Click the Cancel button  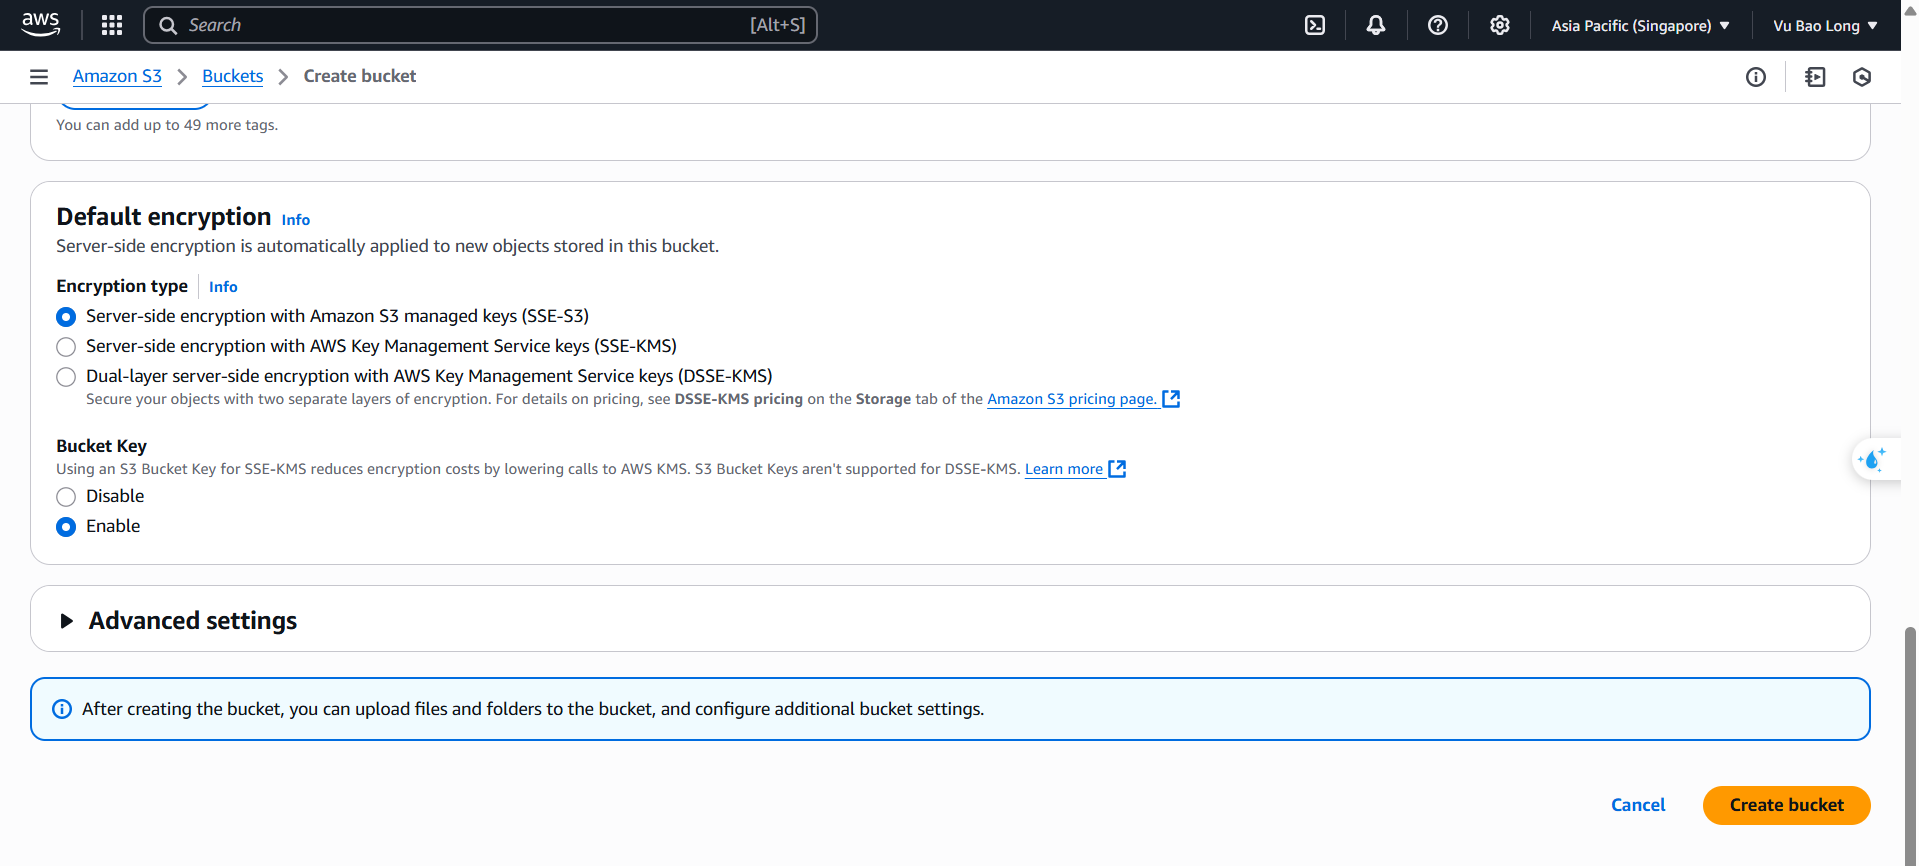[1638, 805]
